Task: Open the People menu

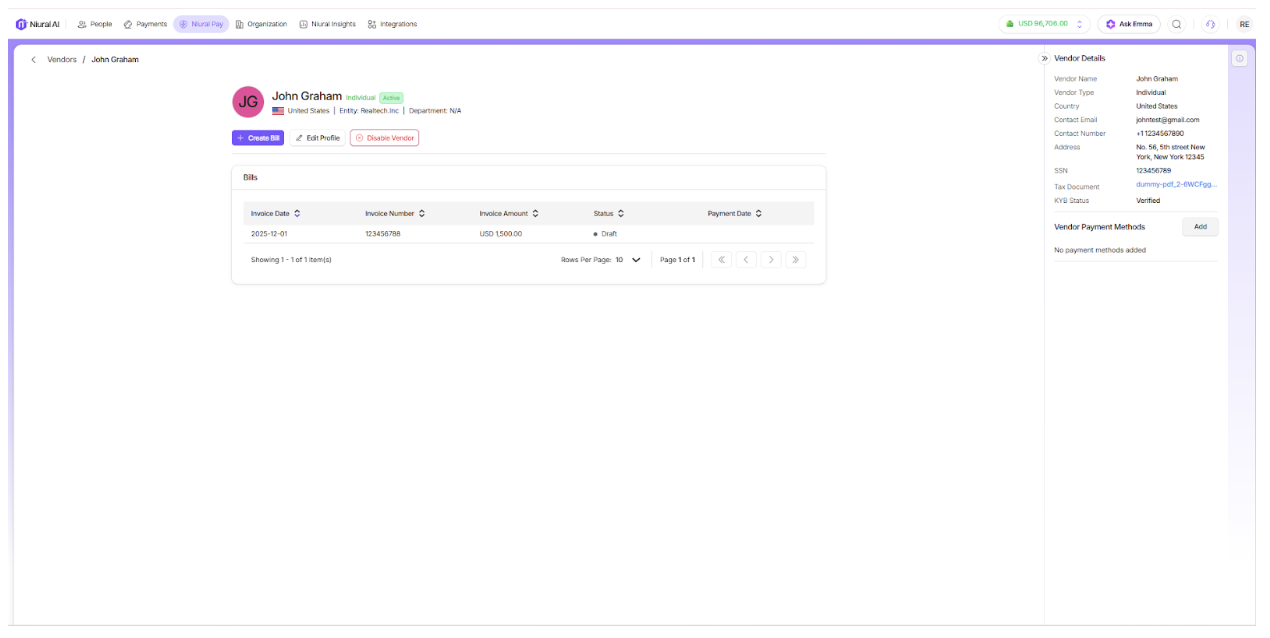Action: [x=95, y=24]
